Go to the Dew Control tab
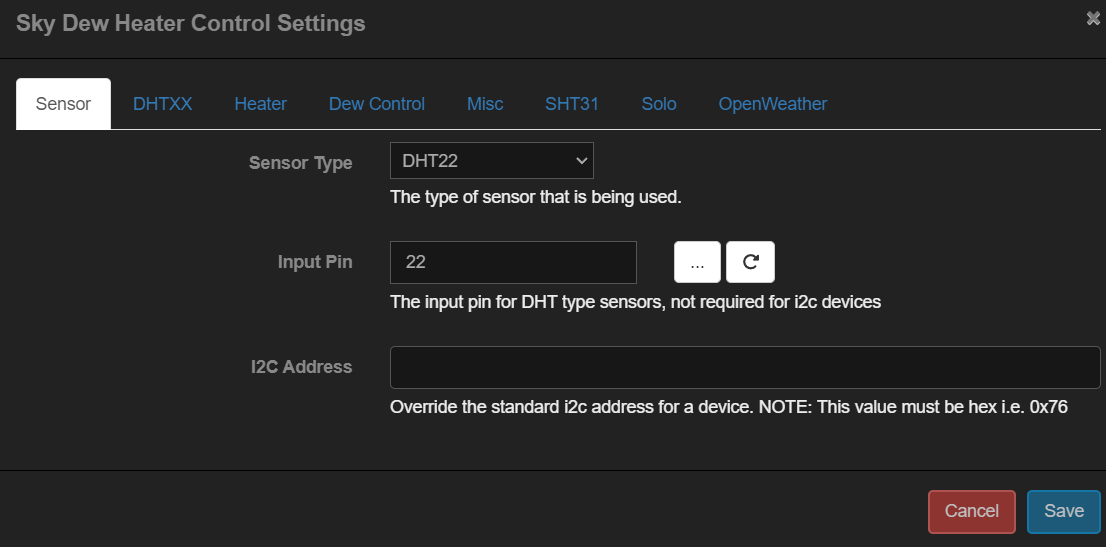 376,104
